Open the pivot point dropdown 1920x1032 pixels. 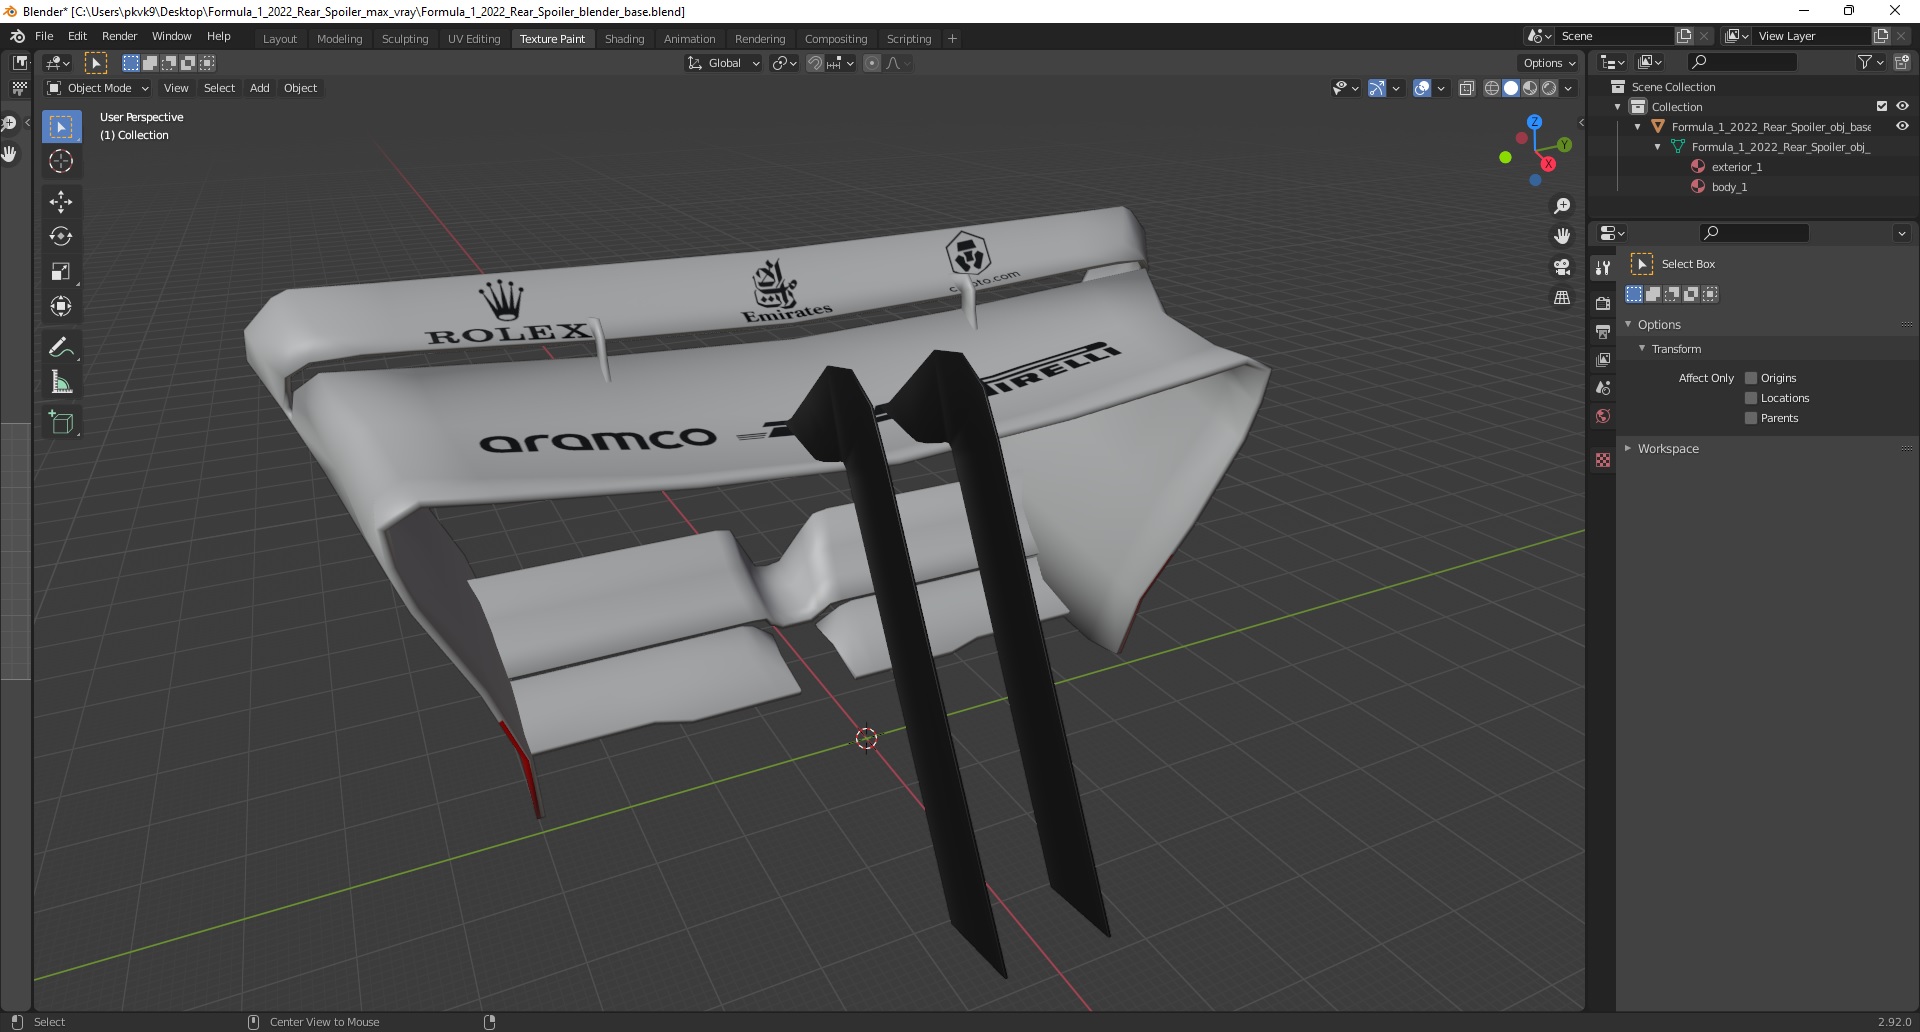[x=785, y=63]
